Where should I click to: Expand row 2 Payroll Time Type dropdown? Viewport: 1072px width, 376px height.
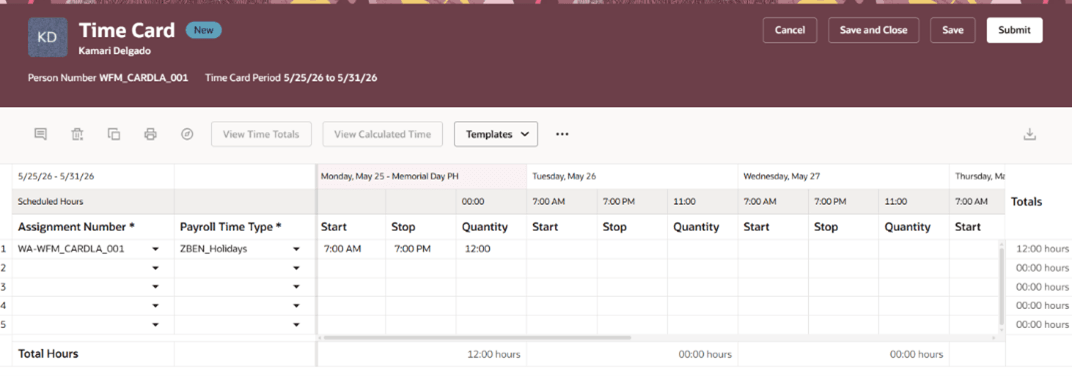tap(296, 268)
